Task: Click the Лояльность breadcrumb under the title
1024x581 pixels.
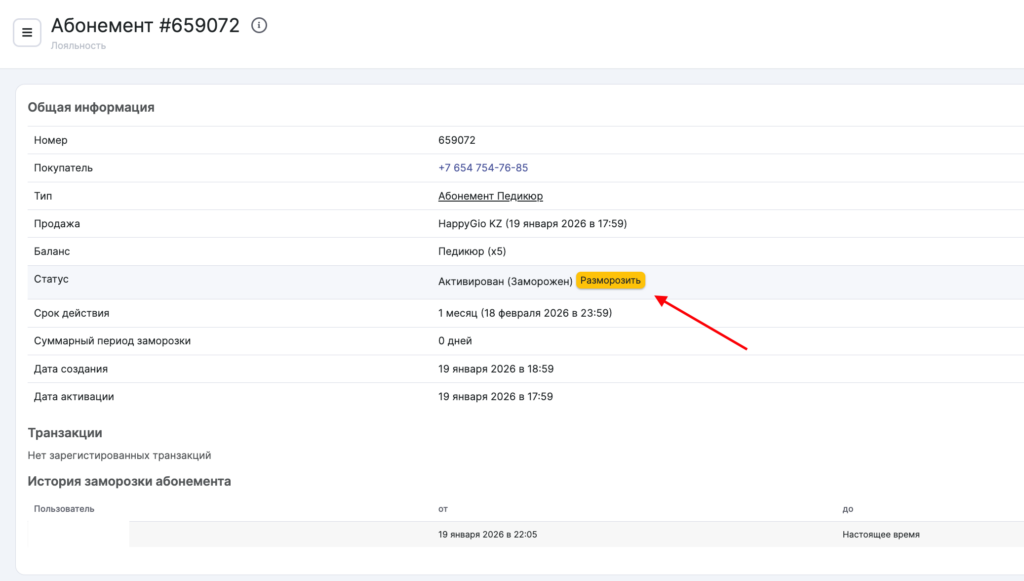Action: [78, 46]
